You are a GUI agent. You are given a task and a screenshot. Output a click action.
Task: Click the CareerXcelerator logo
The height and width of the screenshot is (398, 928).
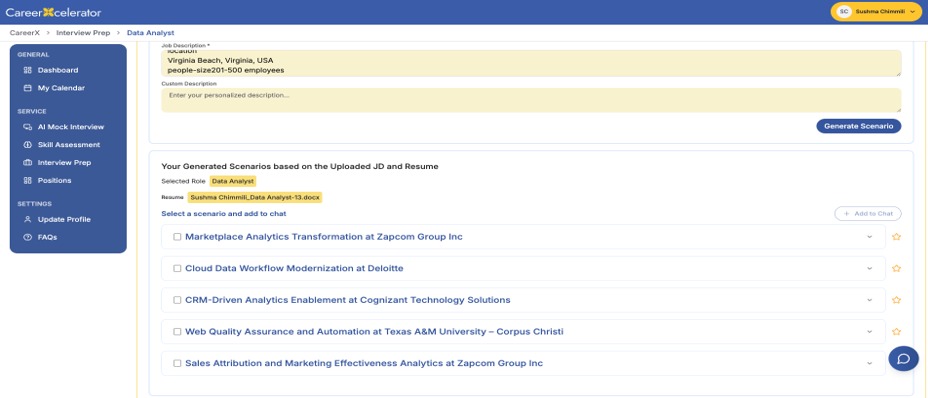coord(53,12)
